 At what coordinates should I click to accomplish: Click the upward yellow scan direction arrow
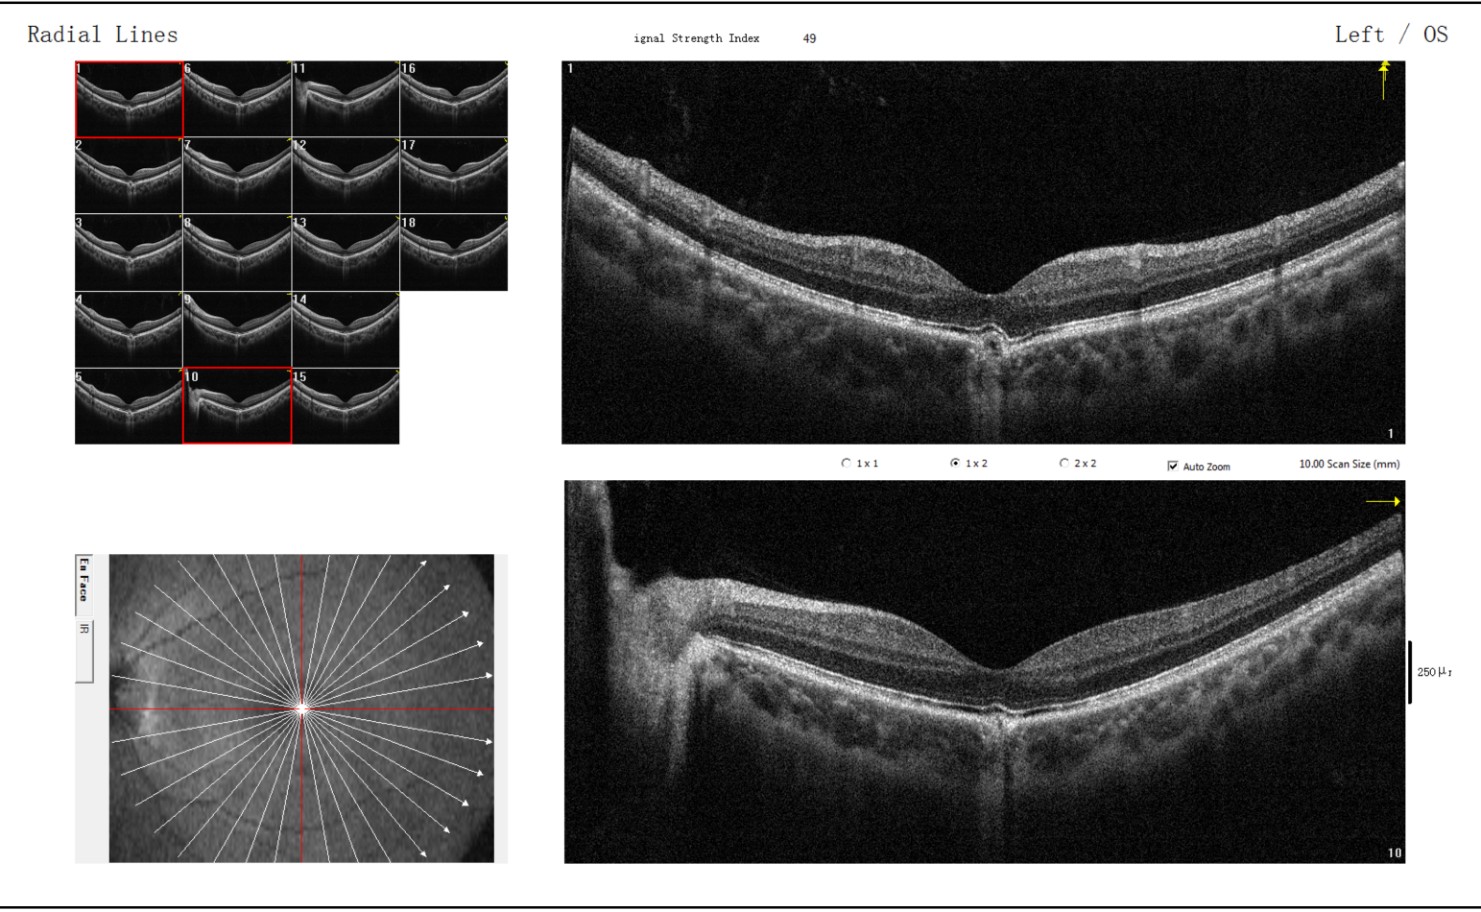click(1384, 80)
